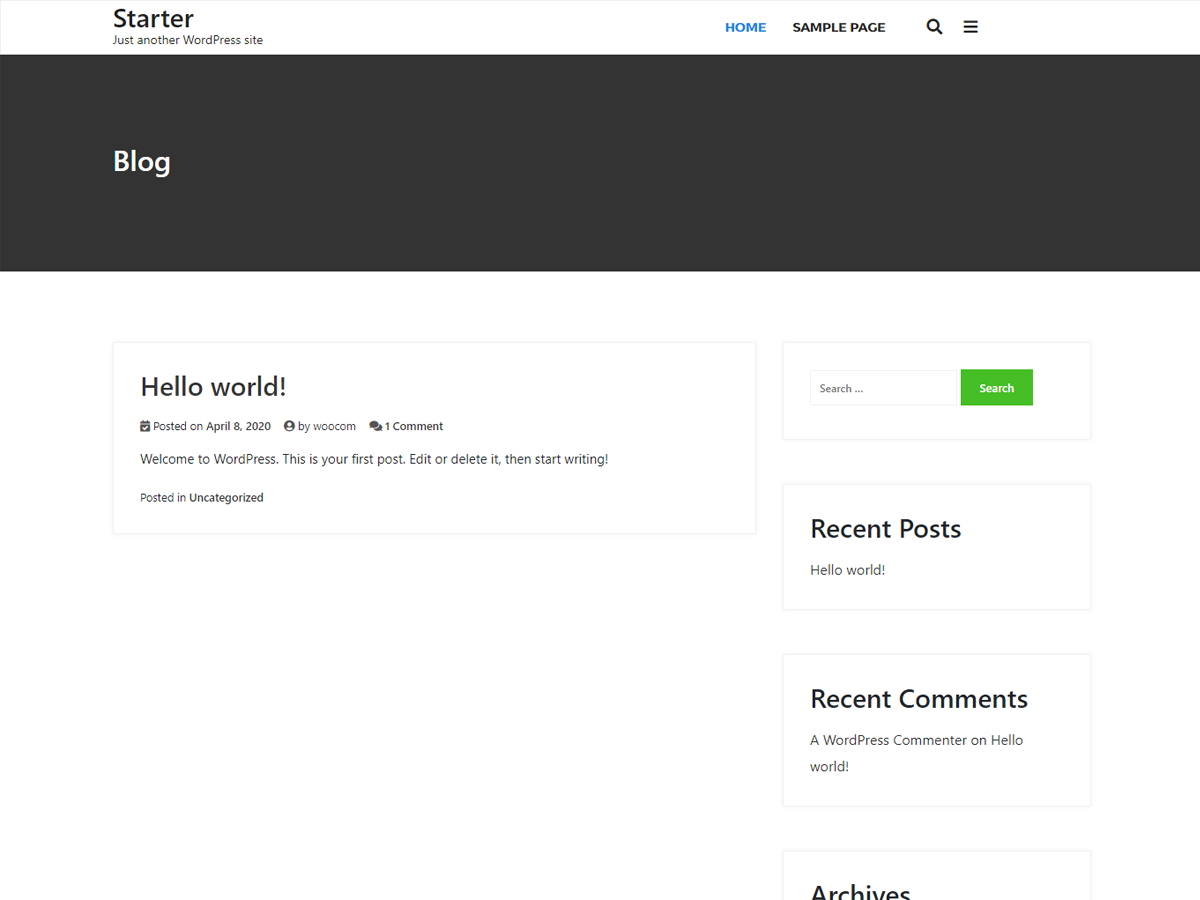Click the April 8, 2020 date link

click(x=238, y=425)
